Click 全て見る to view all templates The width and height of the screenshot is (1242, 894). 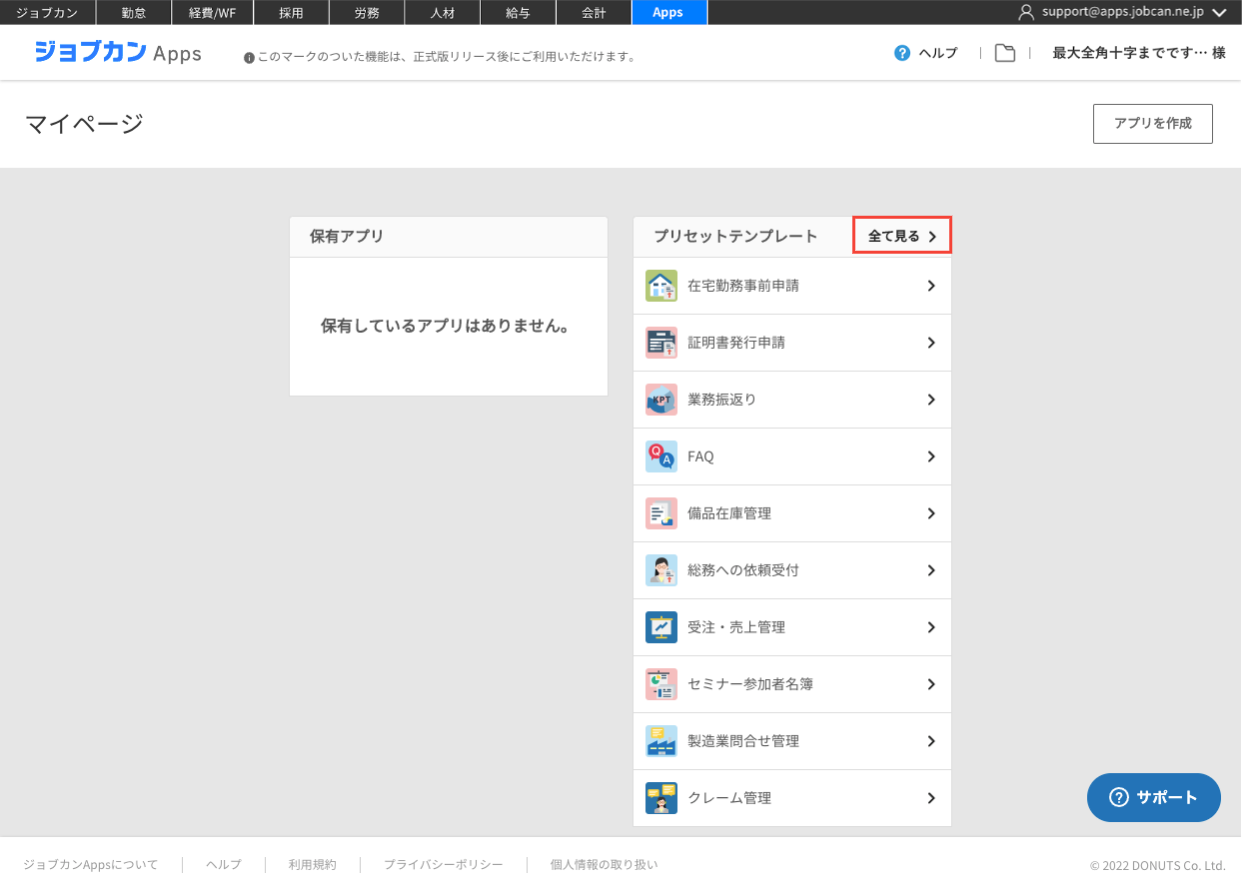tap(901, 236)
